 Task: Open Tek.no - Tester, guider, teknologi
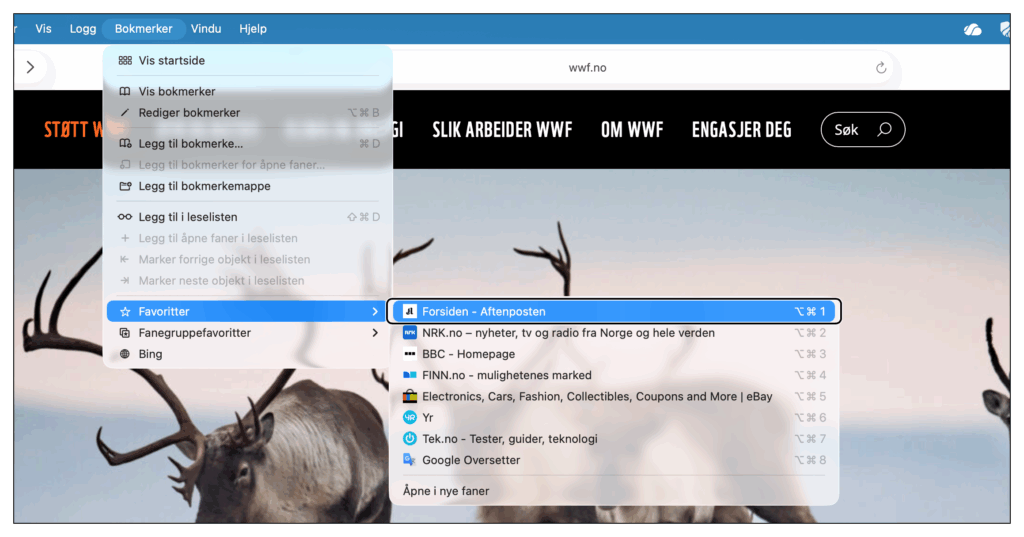coord(614,439)
